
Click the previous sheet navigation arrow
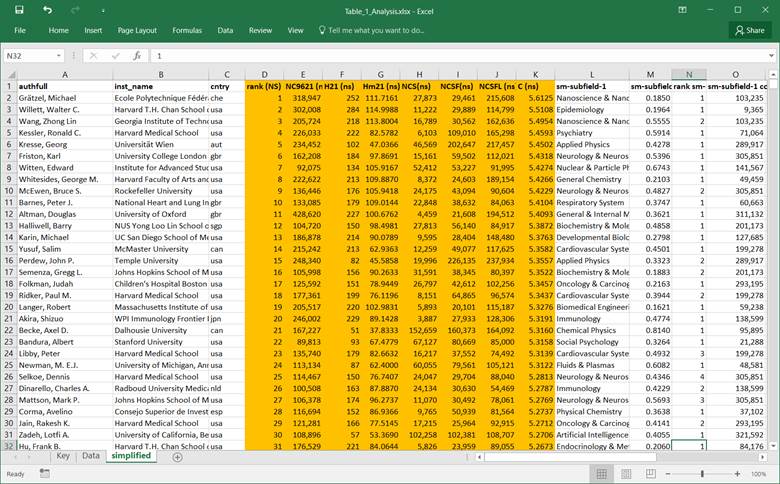[x=15, y=457]
